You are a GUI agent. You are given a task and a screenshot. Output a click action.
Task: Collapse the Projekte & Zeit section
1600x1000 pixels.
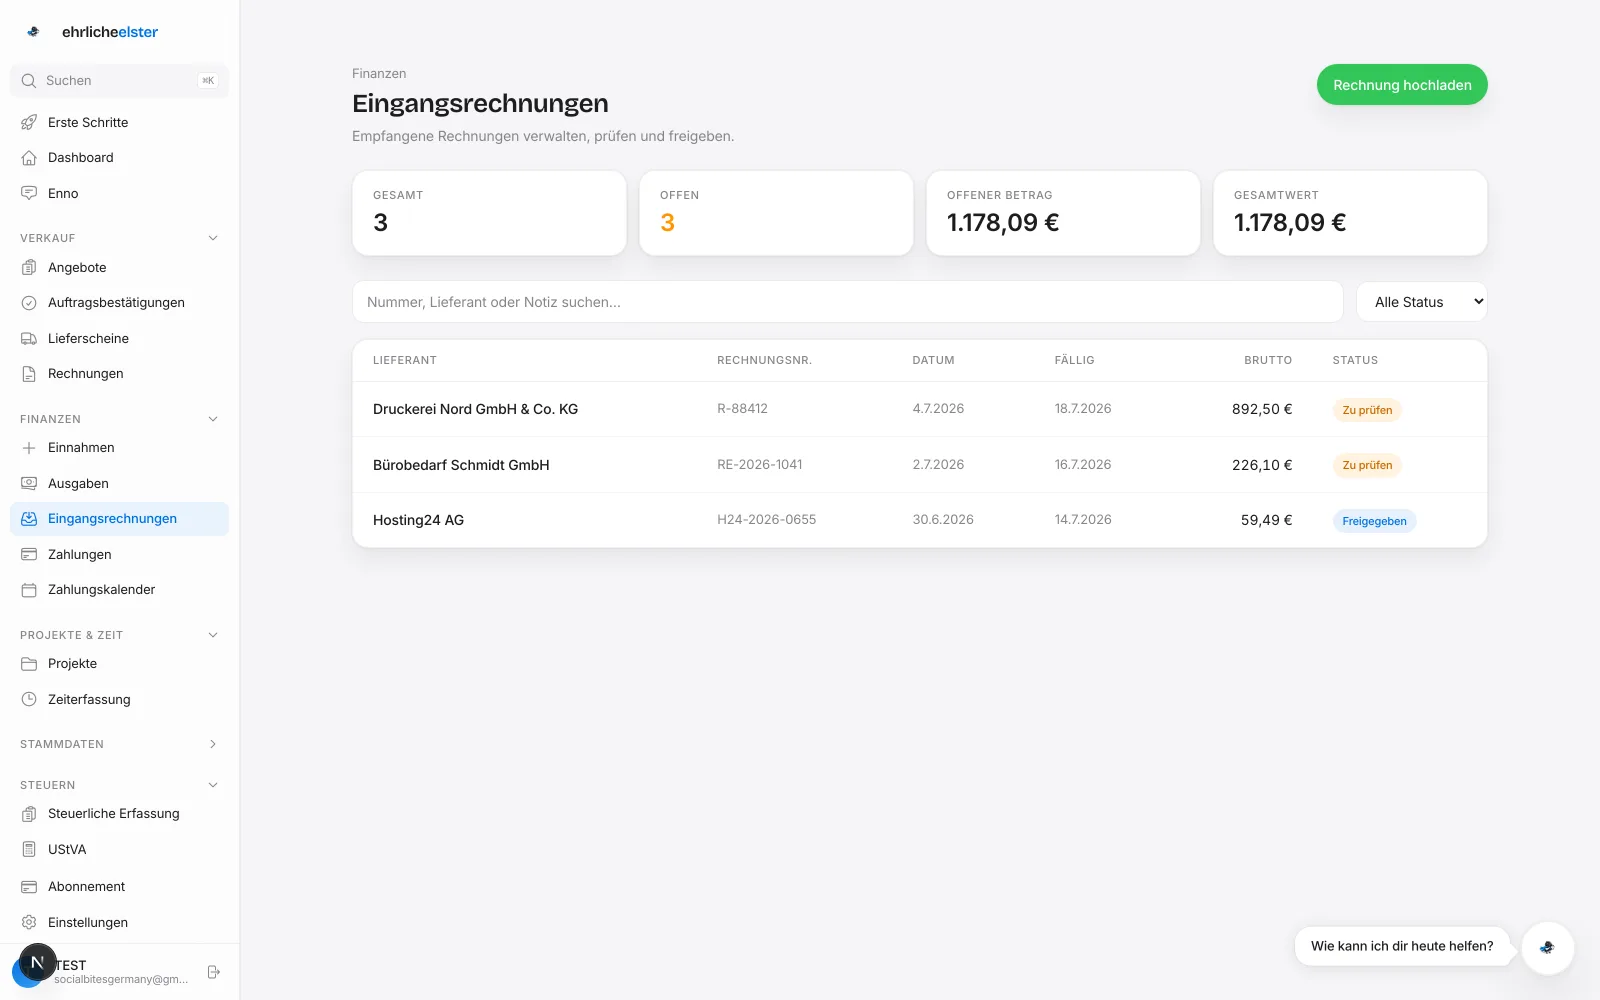tap(213, 635)
